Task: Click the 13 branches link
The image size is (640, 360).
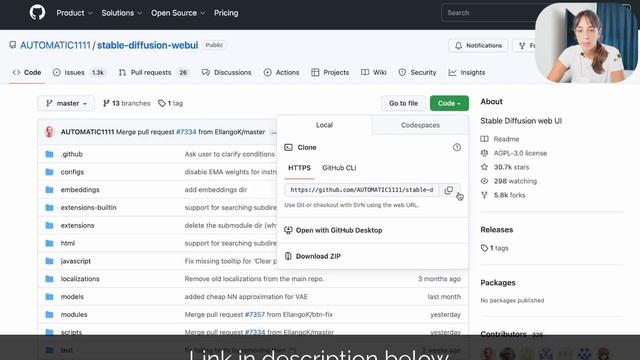Action: click(x=127, y=103)
